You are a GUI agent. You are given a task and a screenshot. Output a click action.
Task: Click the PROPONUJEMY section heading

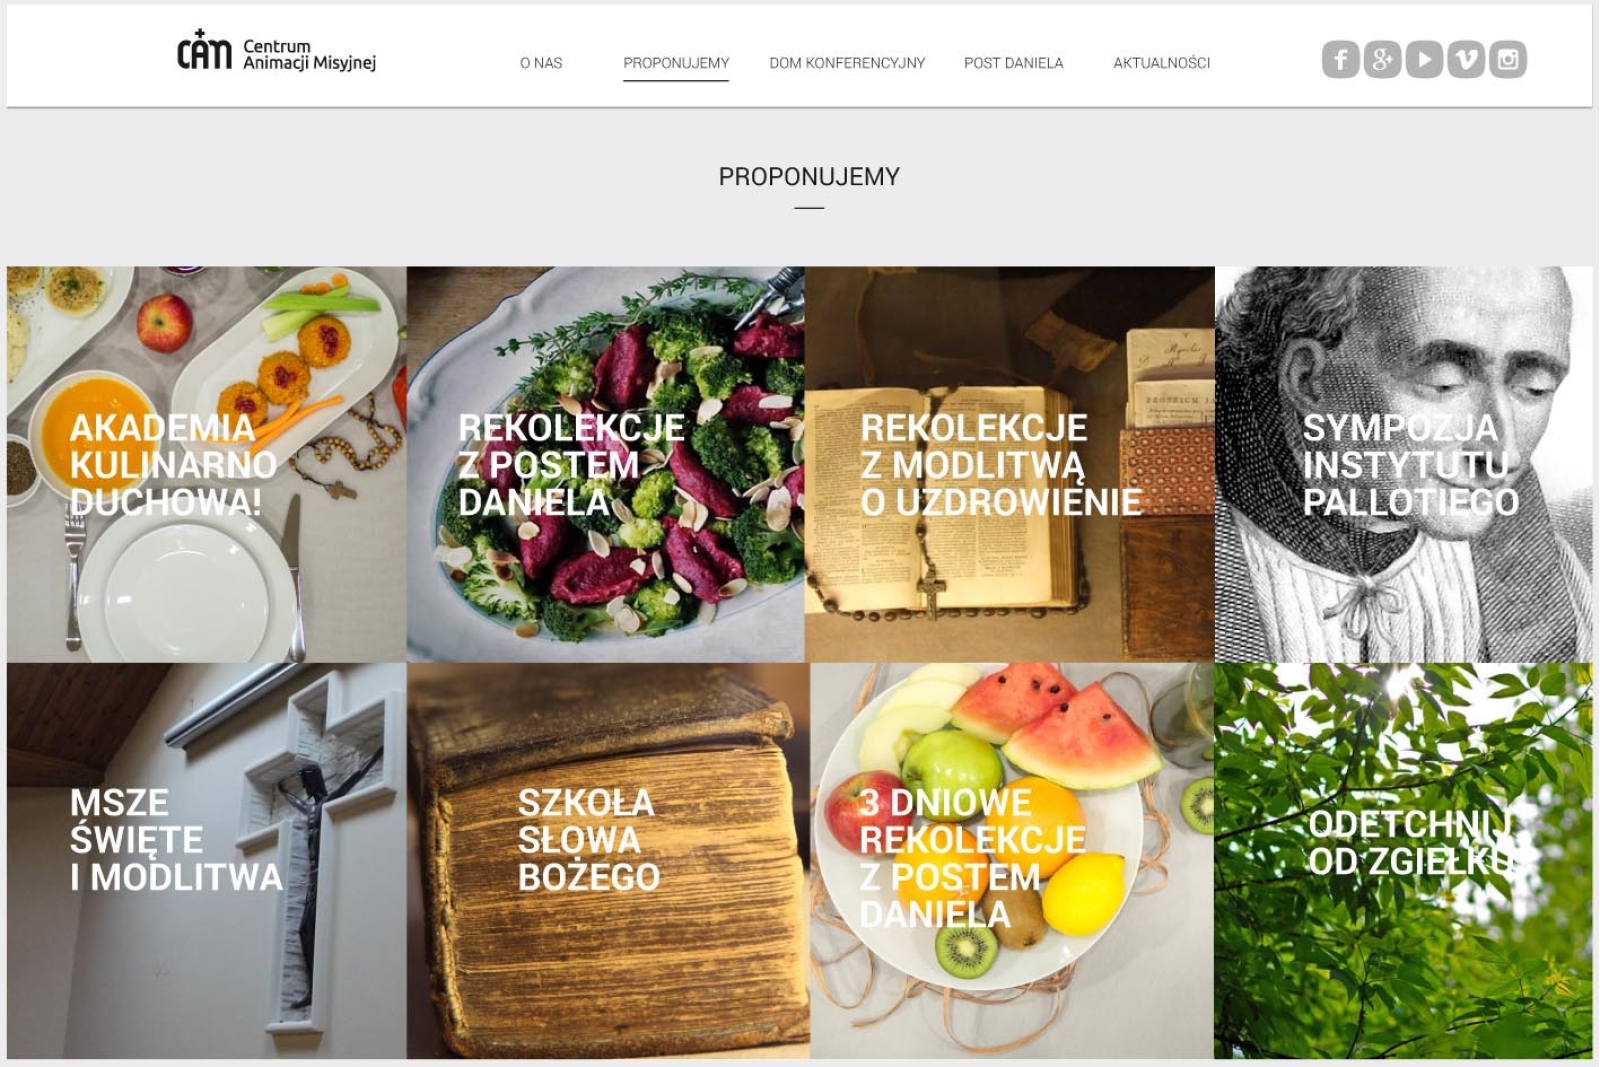point(809,177)
